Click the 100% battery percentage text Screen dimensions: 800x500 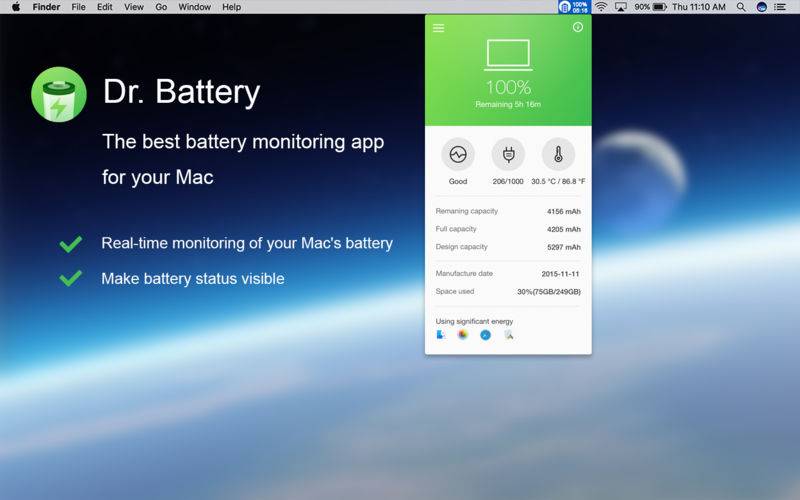pos(508,88)
